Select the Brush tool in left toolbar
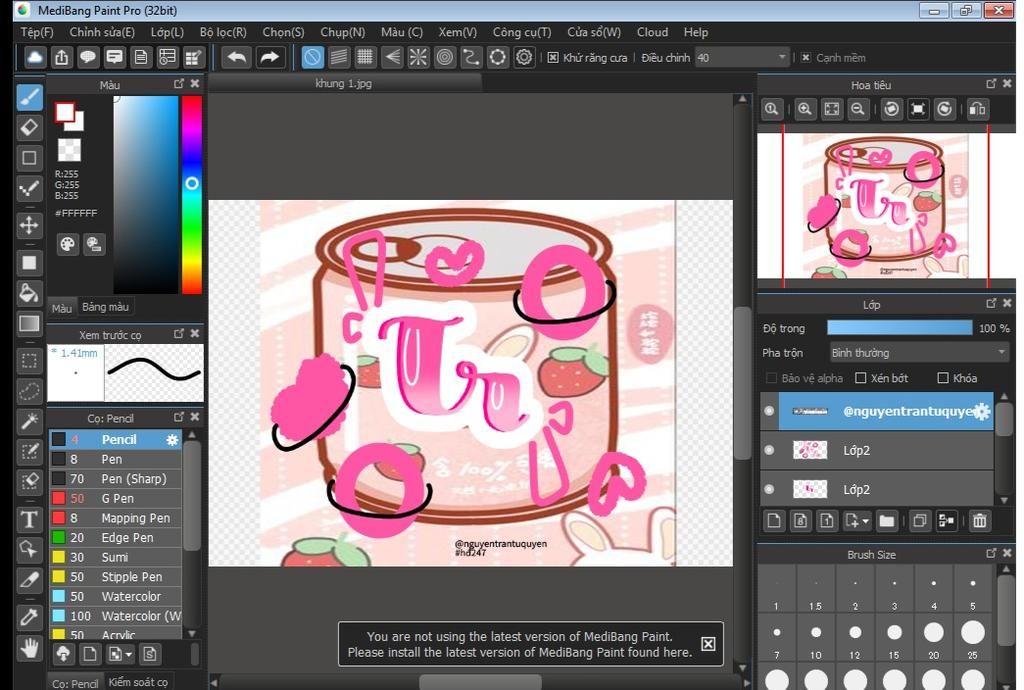Screen dimensions: 1024x690 point(29,97)
